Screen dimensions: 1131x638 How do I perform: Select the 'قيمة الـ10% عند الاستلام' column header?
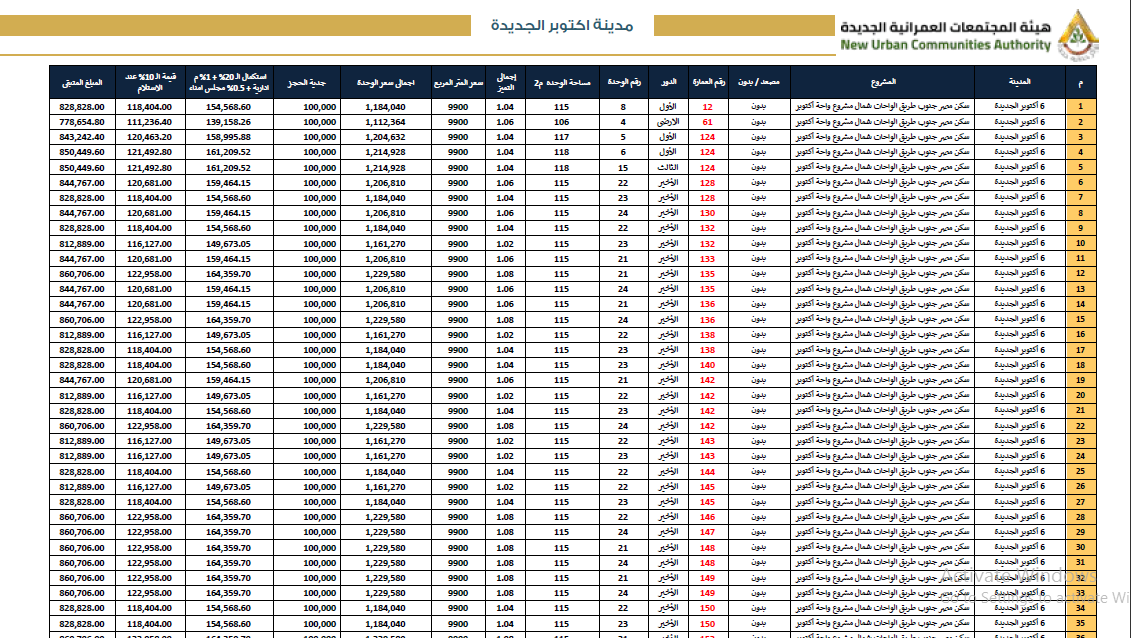[150, 82]
